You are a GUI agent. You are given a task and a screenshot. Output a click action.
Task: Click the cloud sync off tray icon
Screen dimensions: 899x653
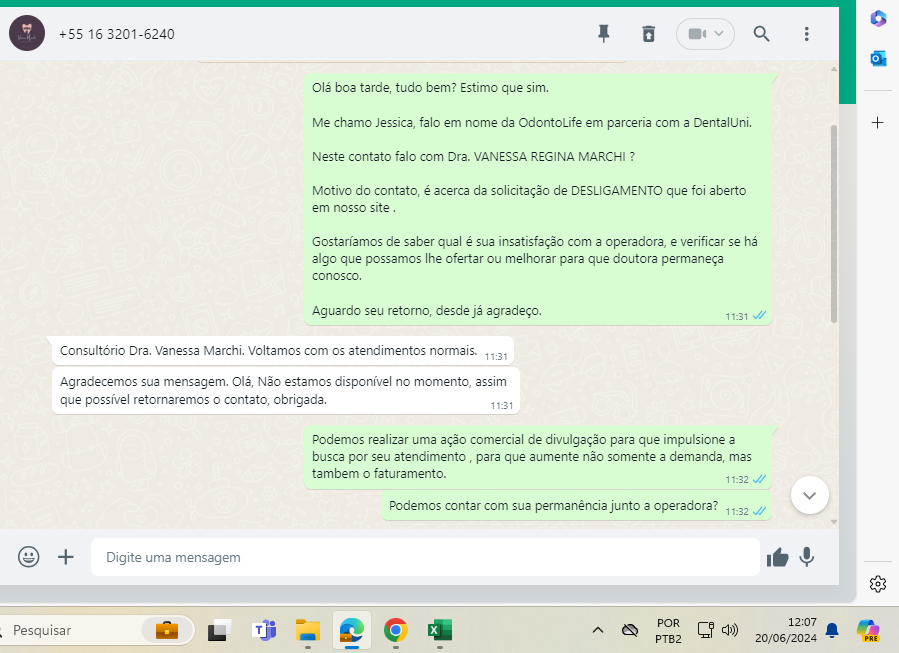(x=630, y=630)
